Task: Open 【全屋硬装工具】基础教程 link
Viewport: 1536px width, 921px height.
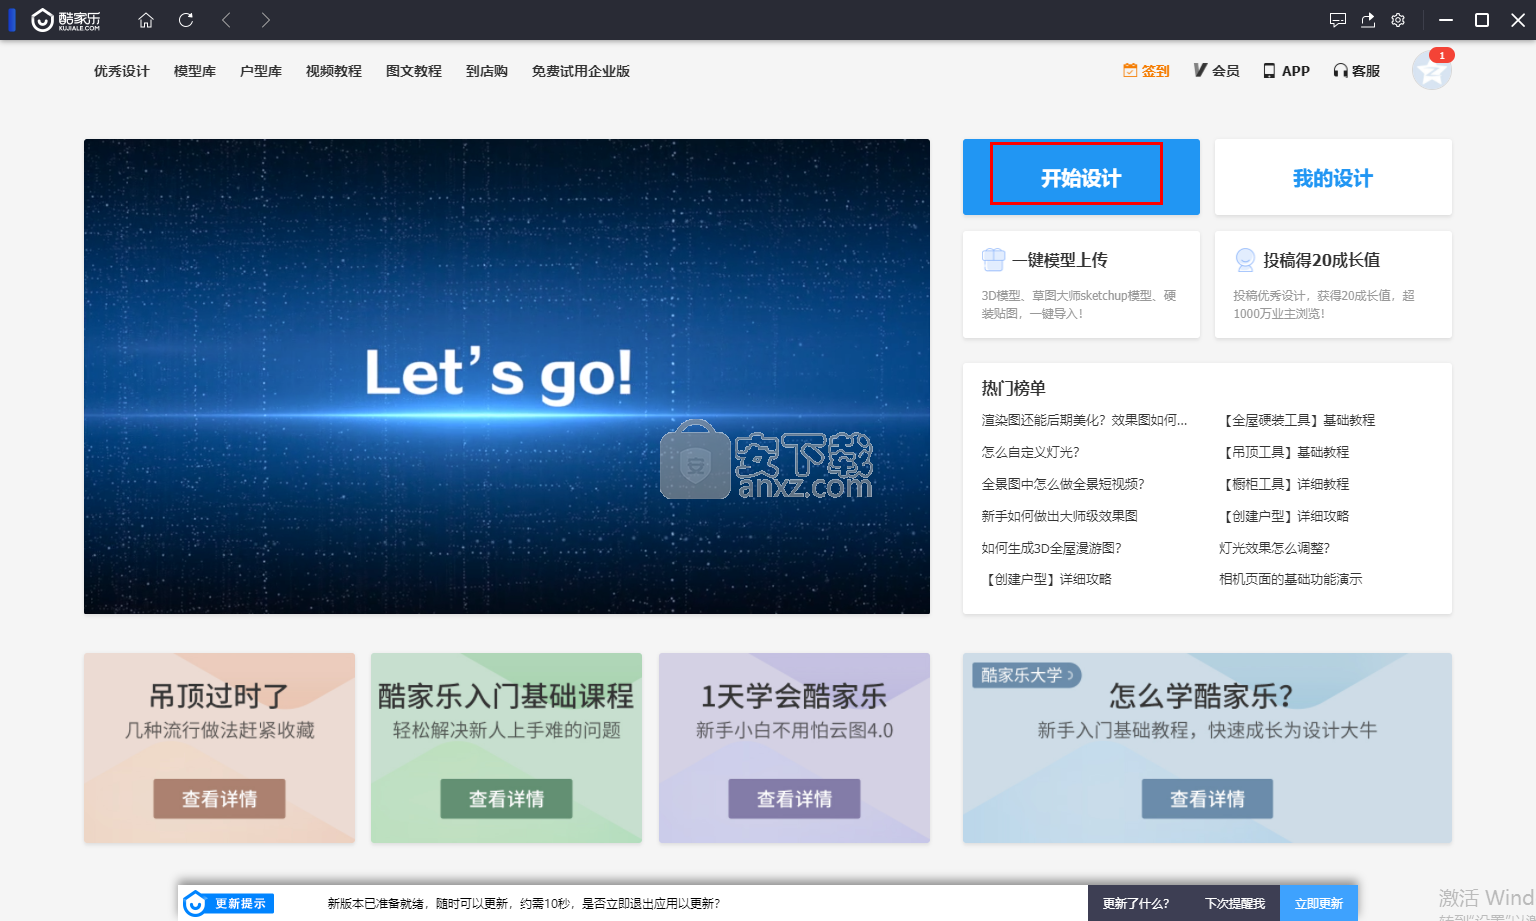Action: [1297, 420]
